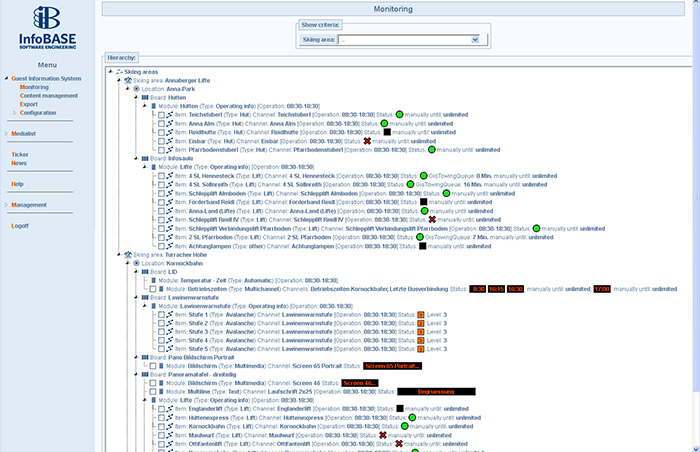
Task: Click the item icon for Anna Alm
Action: 170,123
